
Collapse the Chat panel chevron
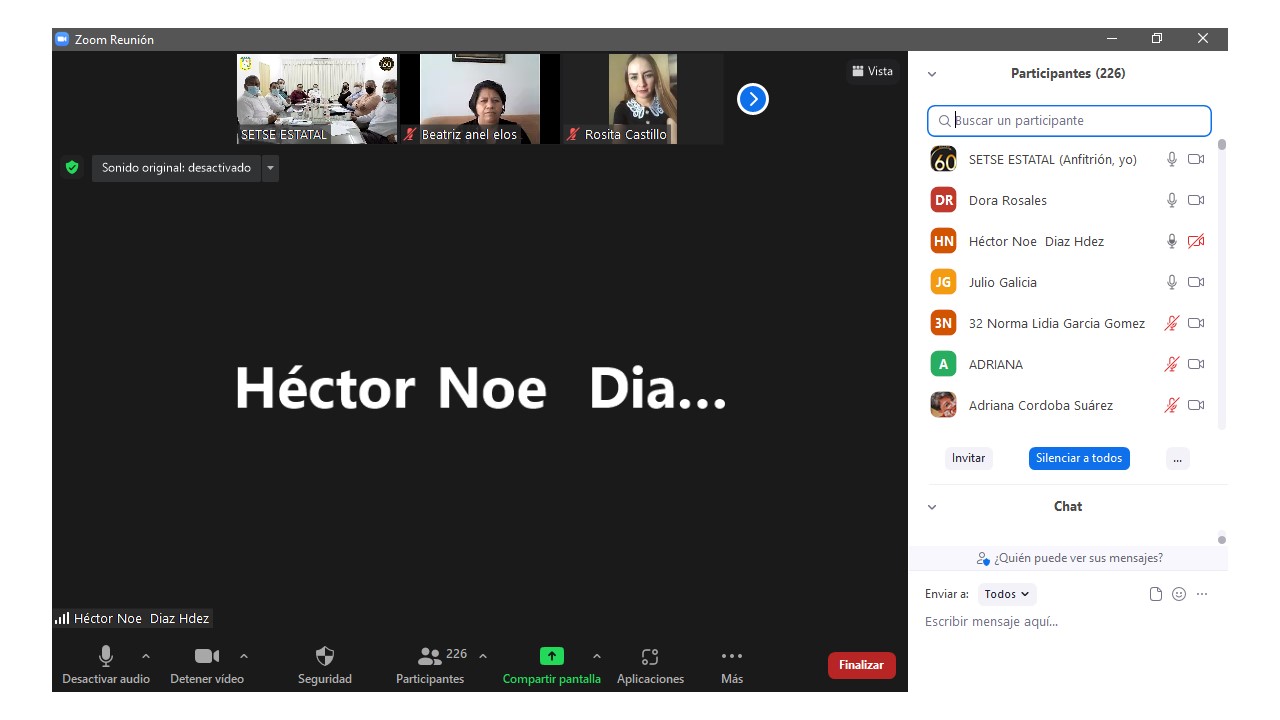tap(932, 507)
